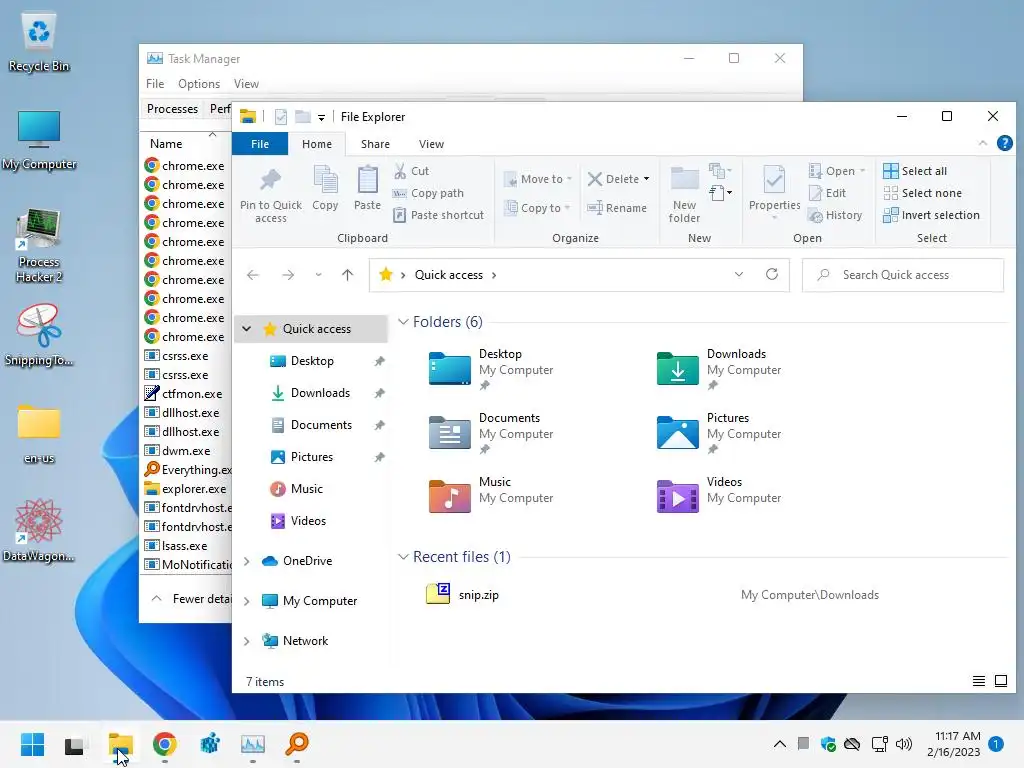Select Downloads in navigation pane
1024x768 pixels.
pos(320,392)
